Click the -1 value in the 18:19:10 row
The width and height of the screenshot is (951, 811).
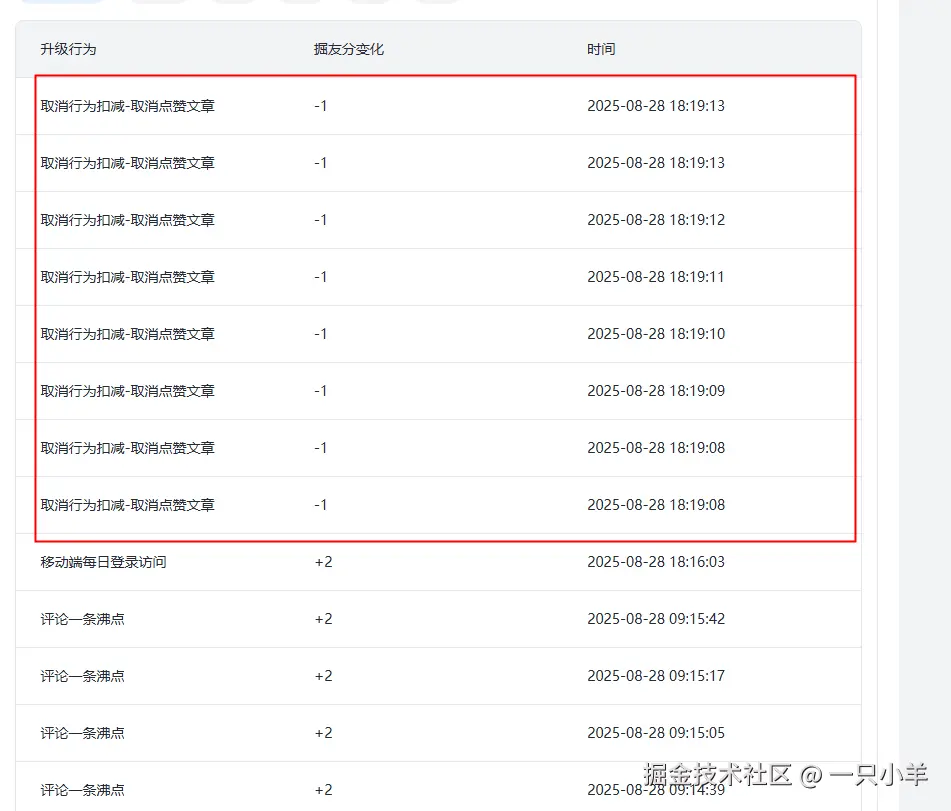point(320,334)
